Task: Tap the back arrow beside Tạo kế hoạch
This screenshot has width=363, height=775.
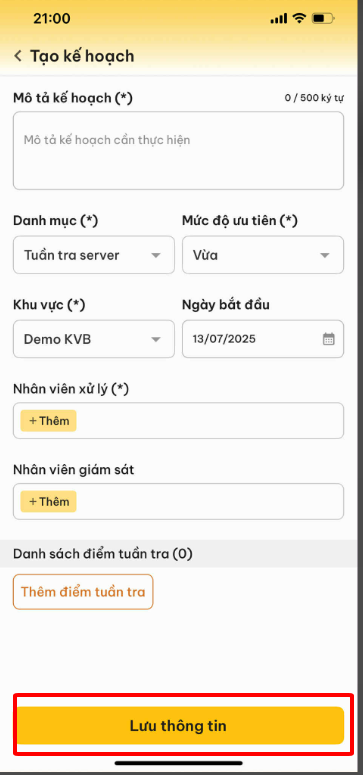Action: pyautogui.click(x=18, y=56)
